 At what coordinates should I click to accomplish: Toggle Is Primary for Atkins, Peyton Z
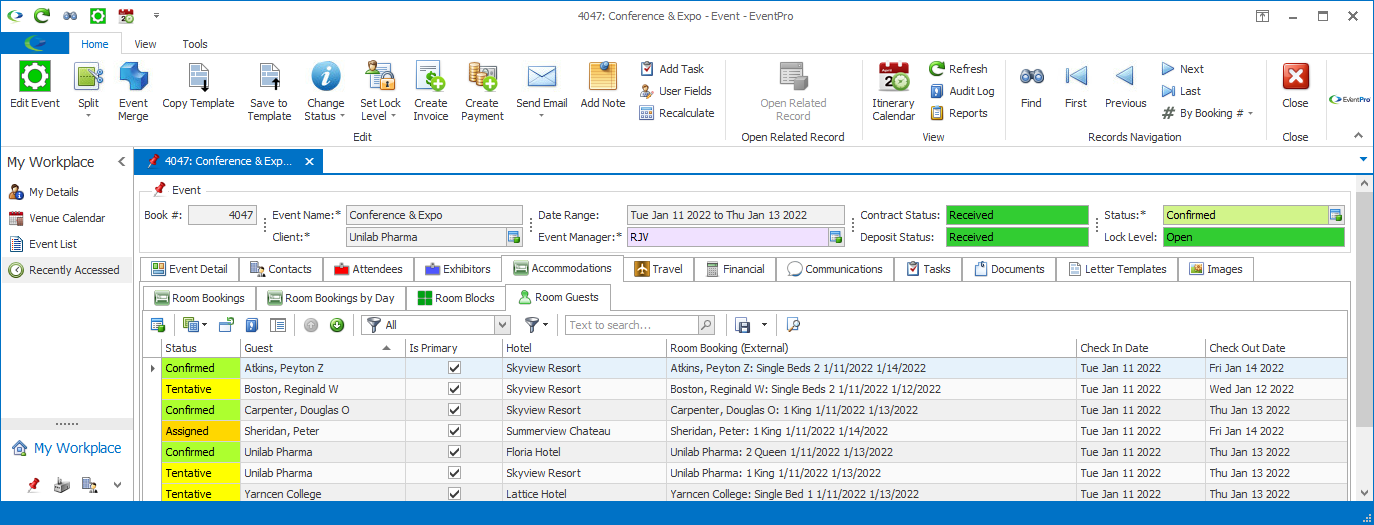pyautogui.click(x=455, y=368)
